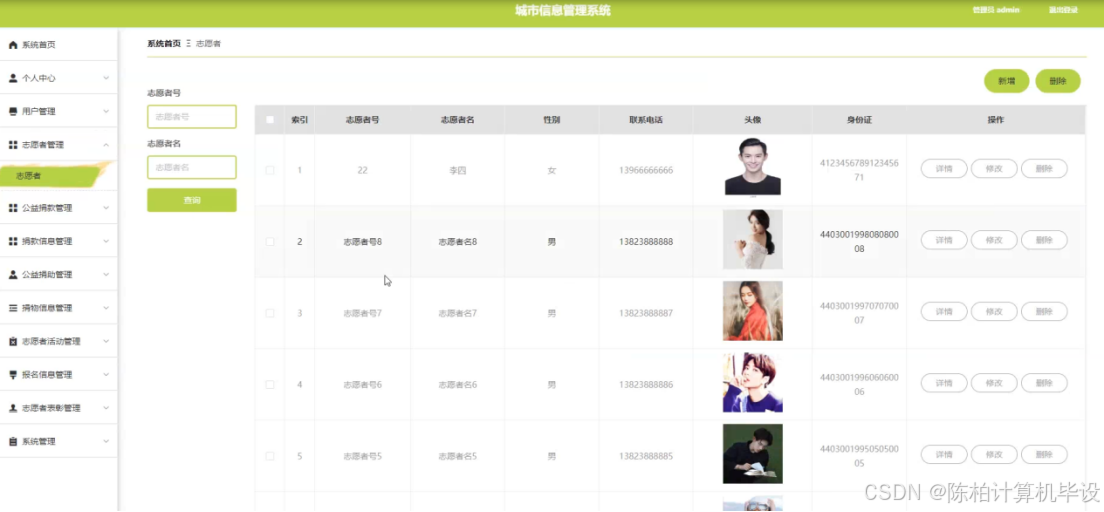Click cell 志愿者号8
The height and width of the screenshot is (512, 1104).
coord(363,242)
